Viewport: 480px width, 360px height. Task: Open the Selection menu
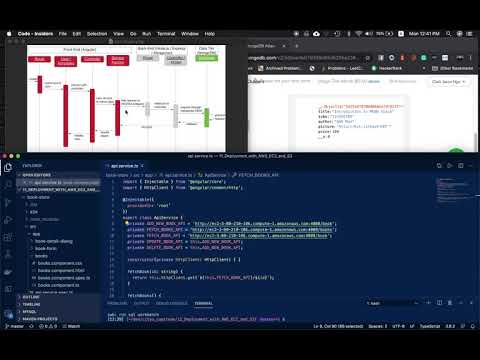(x=97, y=34)
